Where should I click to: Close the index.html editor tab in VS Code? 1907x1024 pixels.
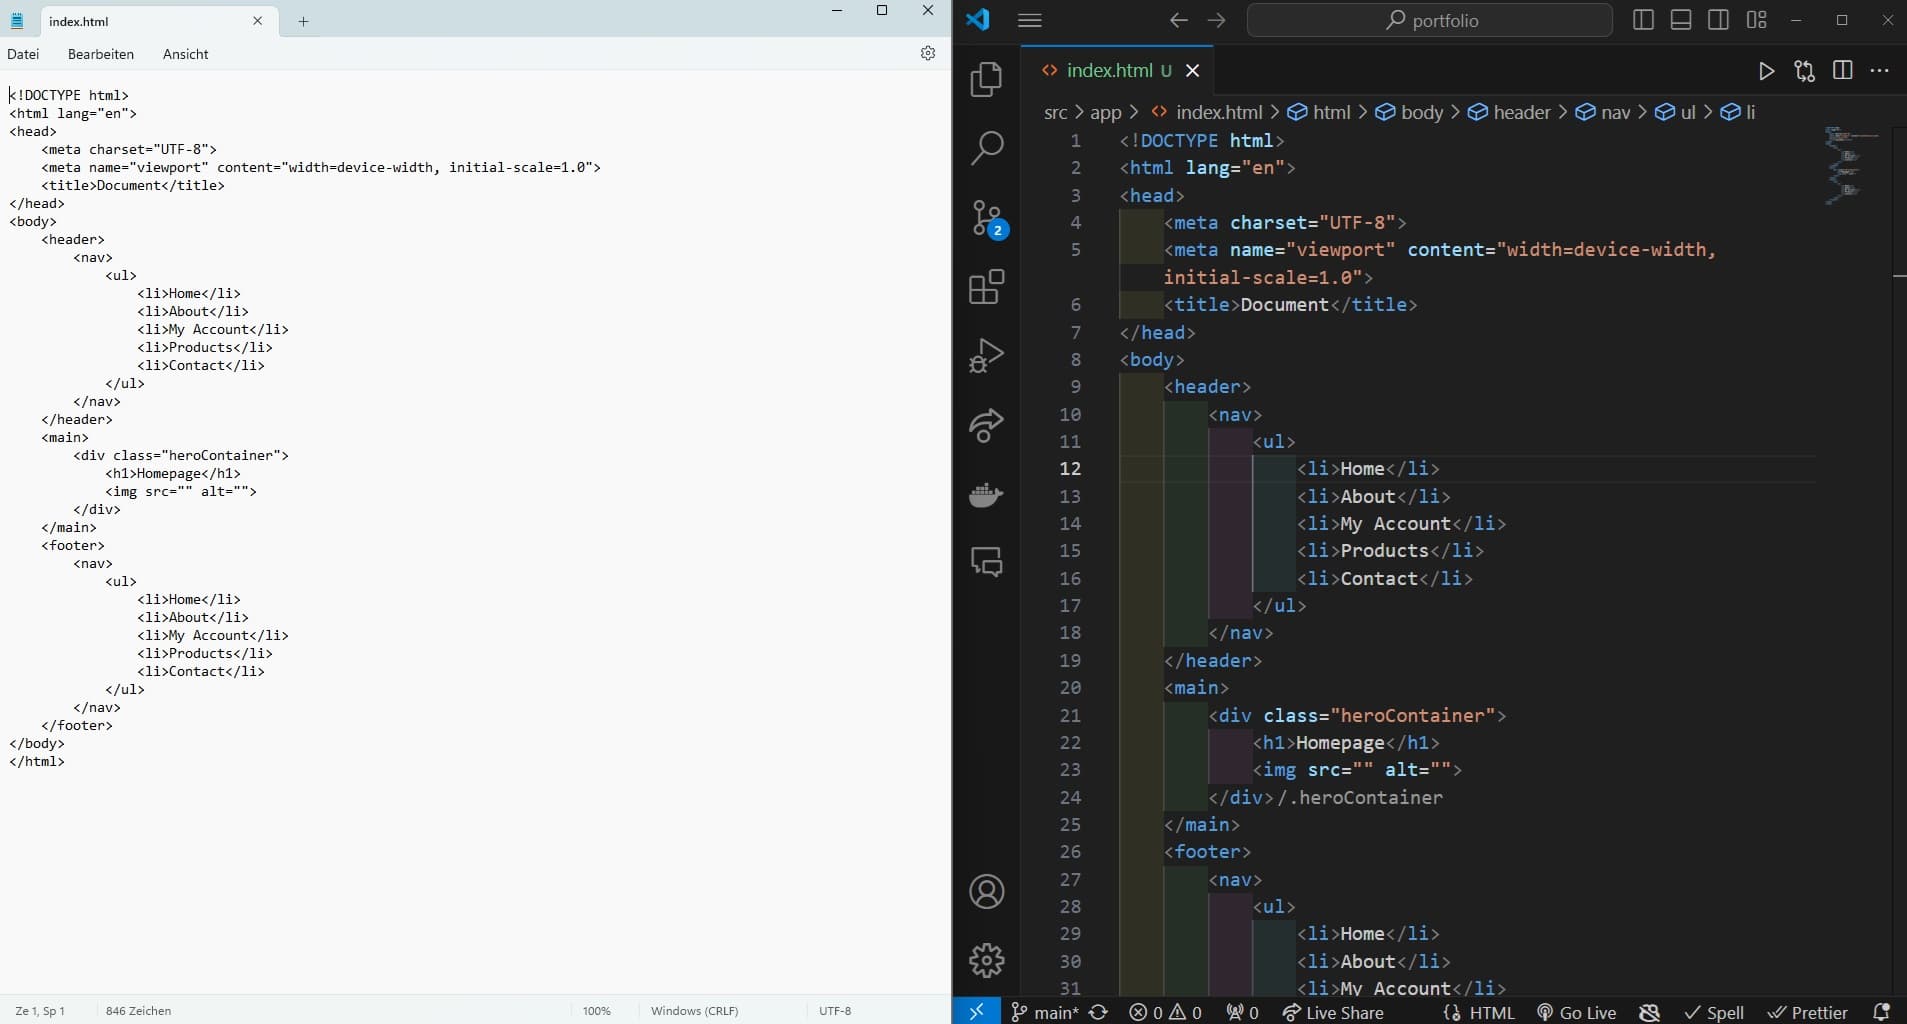[1192, 70]
